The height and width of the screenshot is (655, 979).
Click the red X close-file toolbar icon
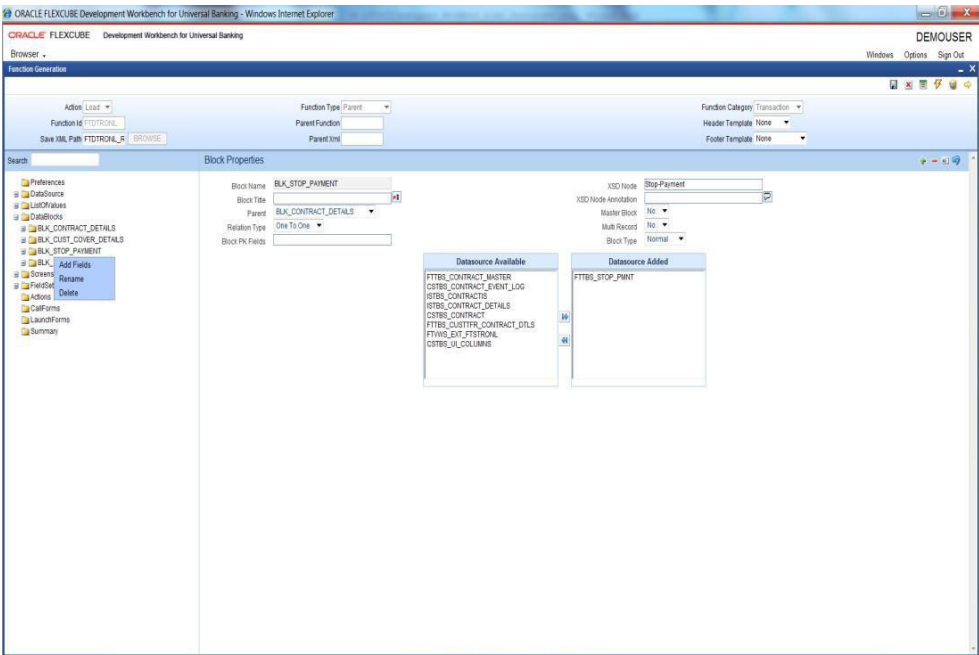(908, 85)
